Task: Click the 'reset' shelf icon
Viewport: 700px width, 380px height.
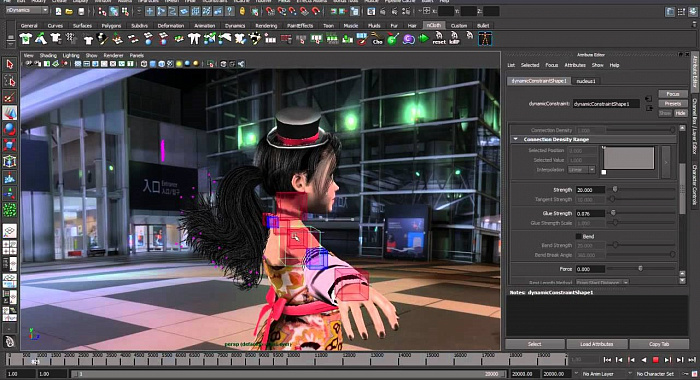Action: [439, 38]
